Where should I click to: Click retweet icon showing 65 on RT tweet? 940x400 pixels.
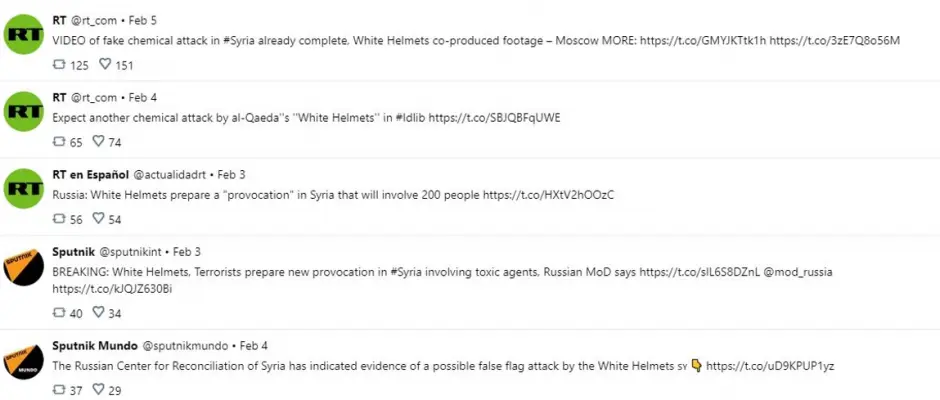pos(59,142)
